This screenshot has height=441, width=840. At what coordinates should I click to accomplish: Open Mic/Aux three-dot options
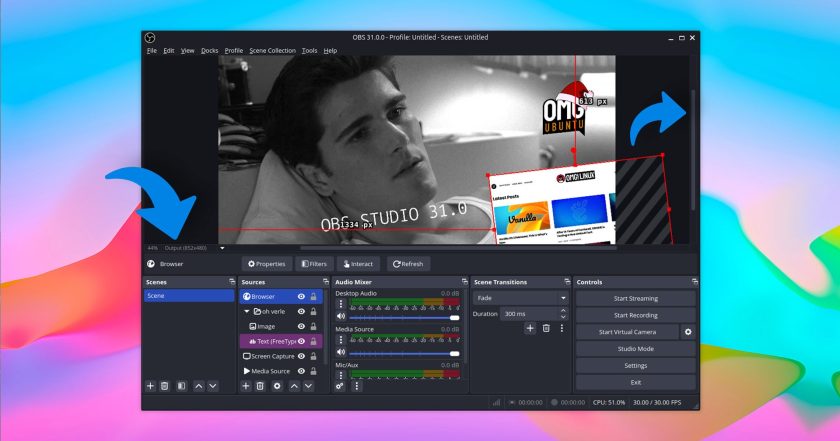pos(341,375)
